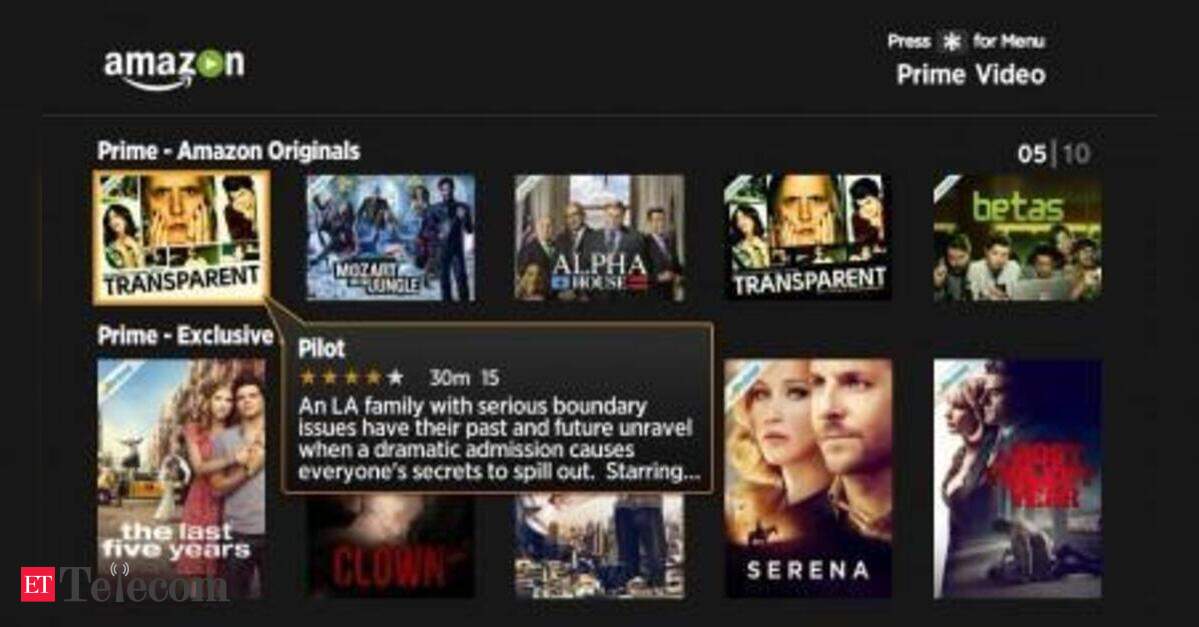Click the star rating in Pilot popup
1199x627 pixels.
[352, 377]
